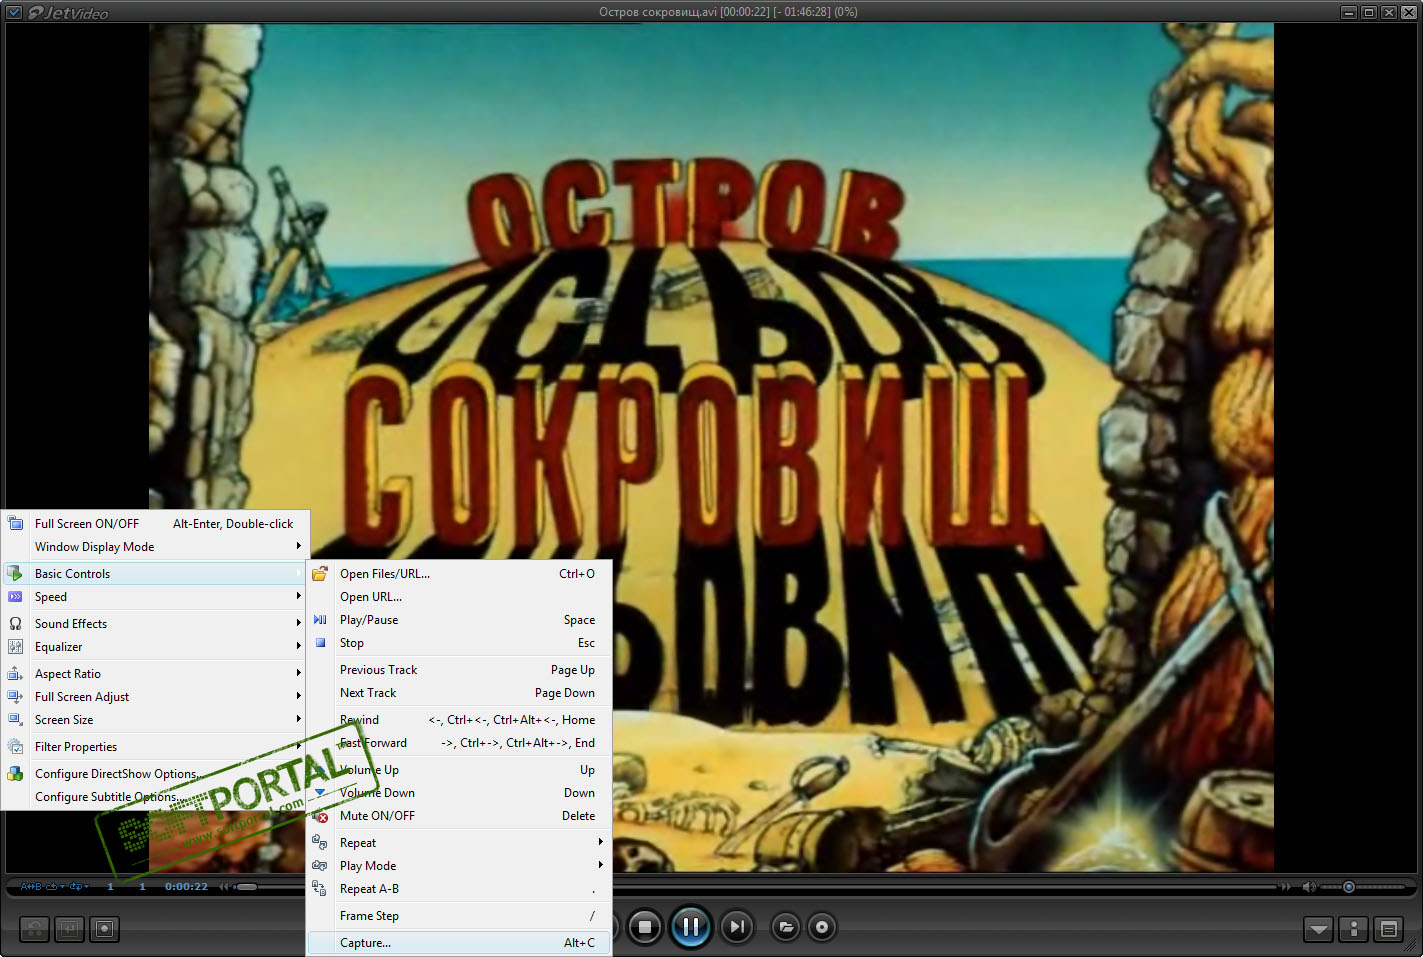Expand the Equalizer submenu arrow

tap(298, 646)
